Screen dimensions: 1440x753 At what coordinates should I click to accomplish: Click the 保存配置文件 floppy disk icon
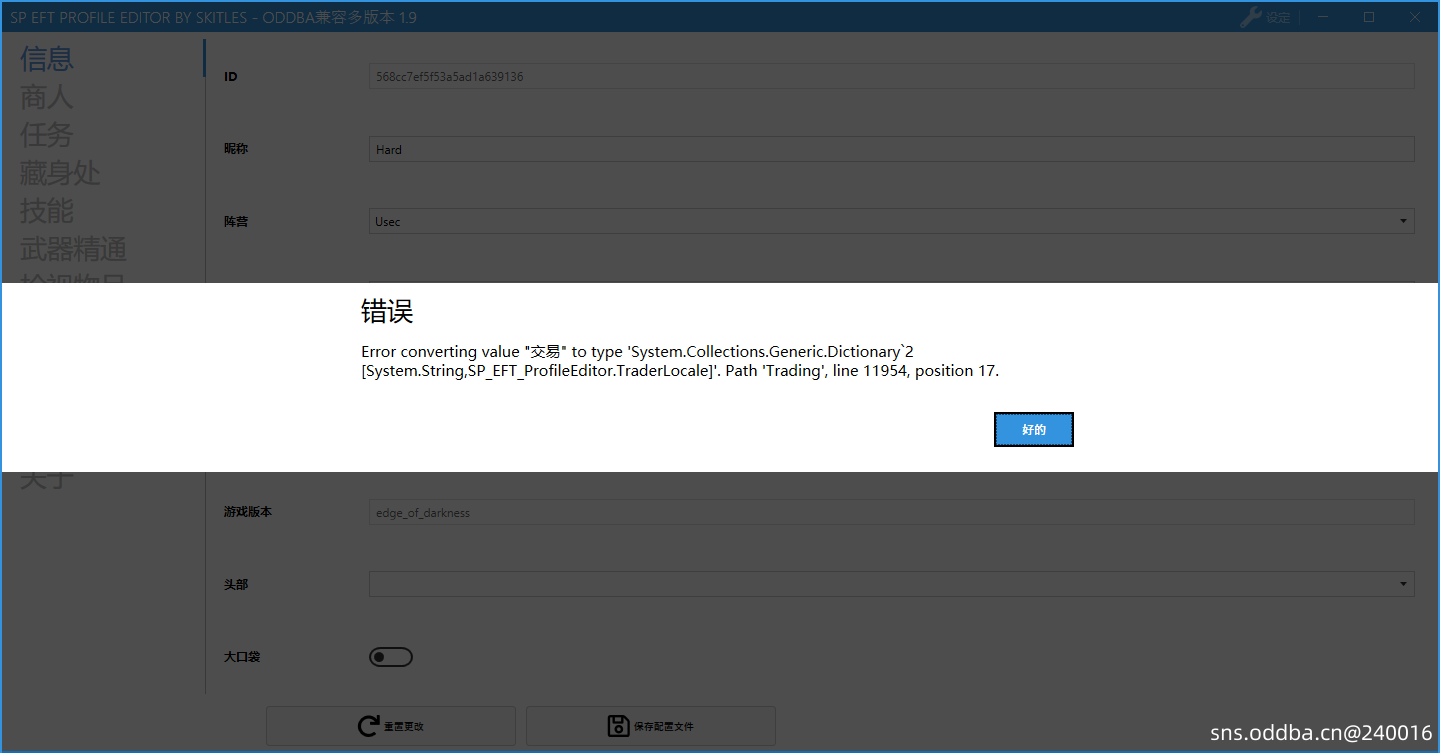pos(619,726)
